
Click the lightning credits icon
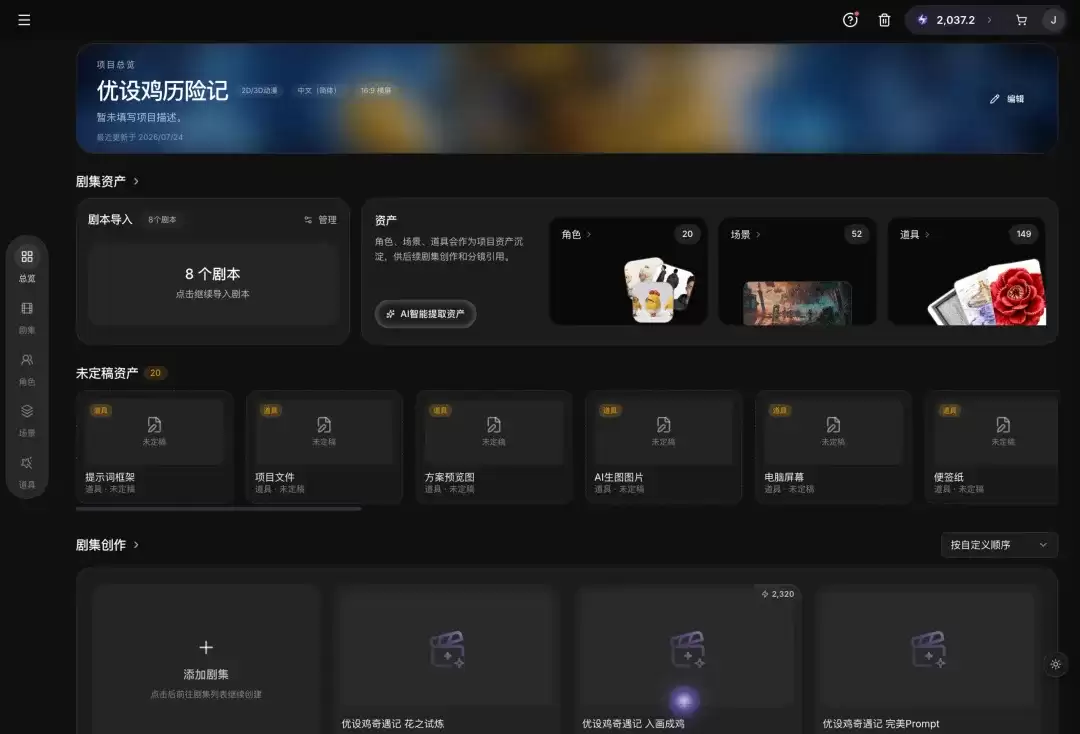coord(922,20)
